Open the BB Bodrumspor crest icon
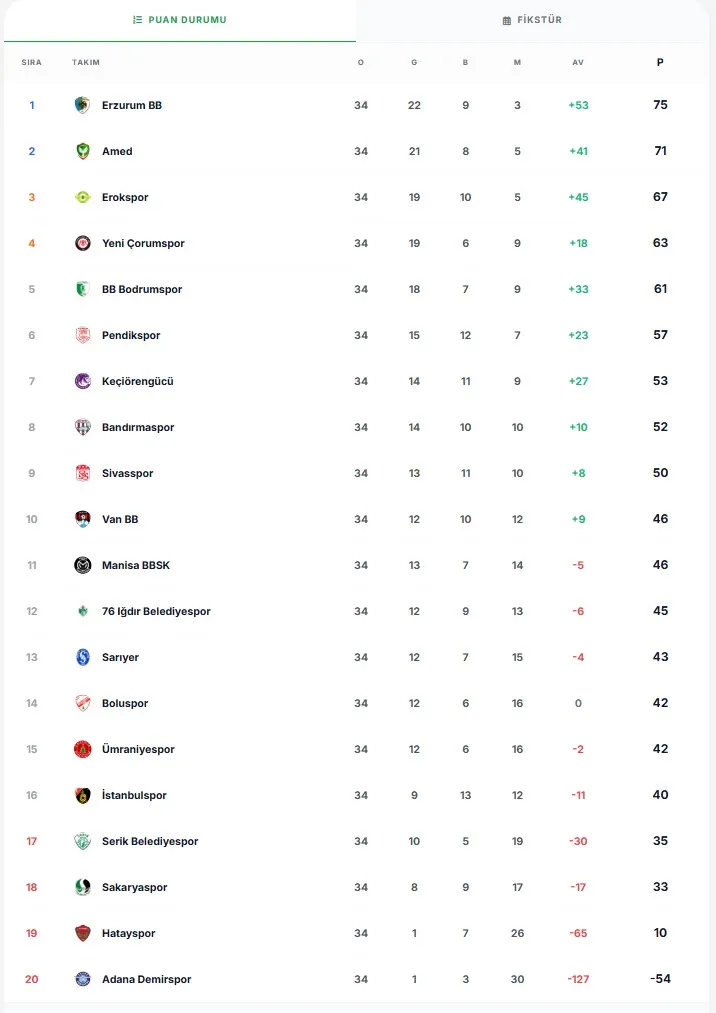The height and width of the screenshot is (1013, 716). click(x=82, y=289)
